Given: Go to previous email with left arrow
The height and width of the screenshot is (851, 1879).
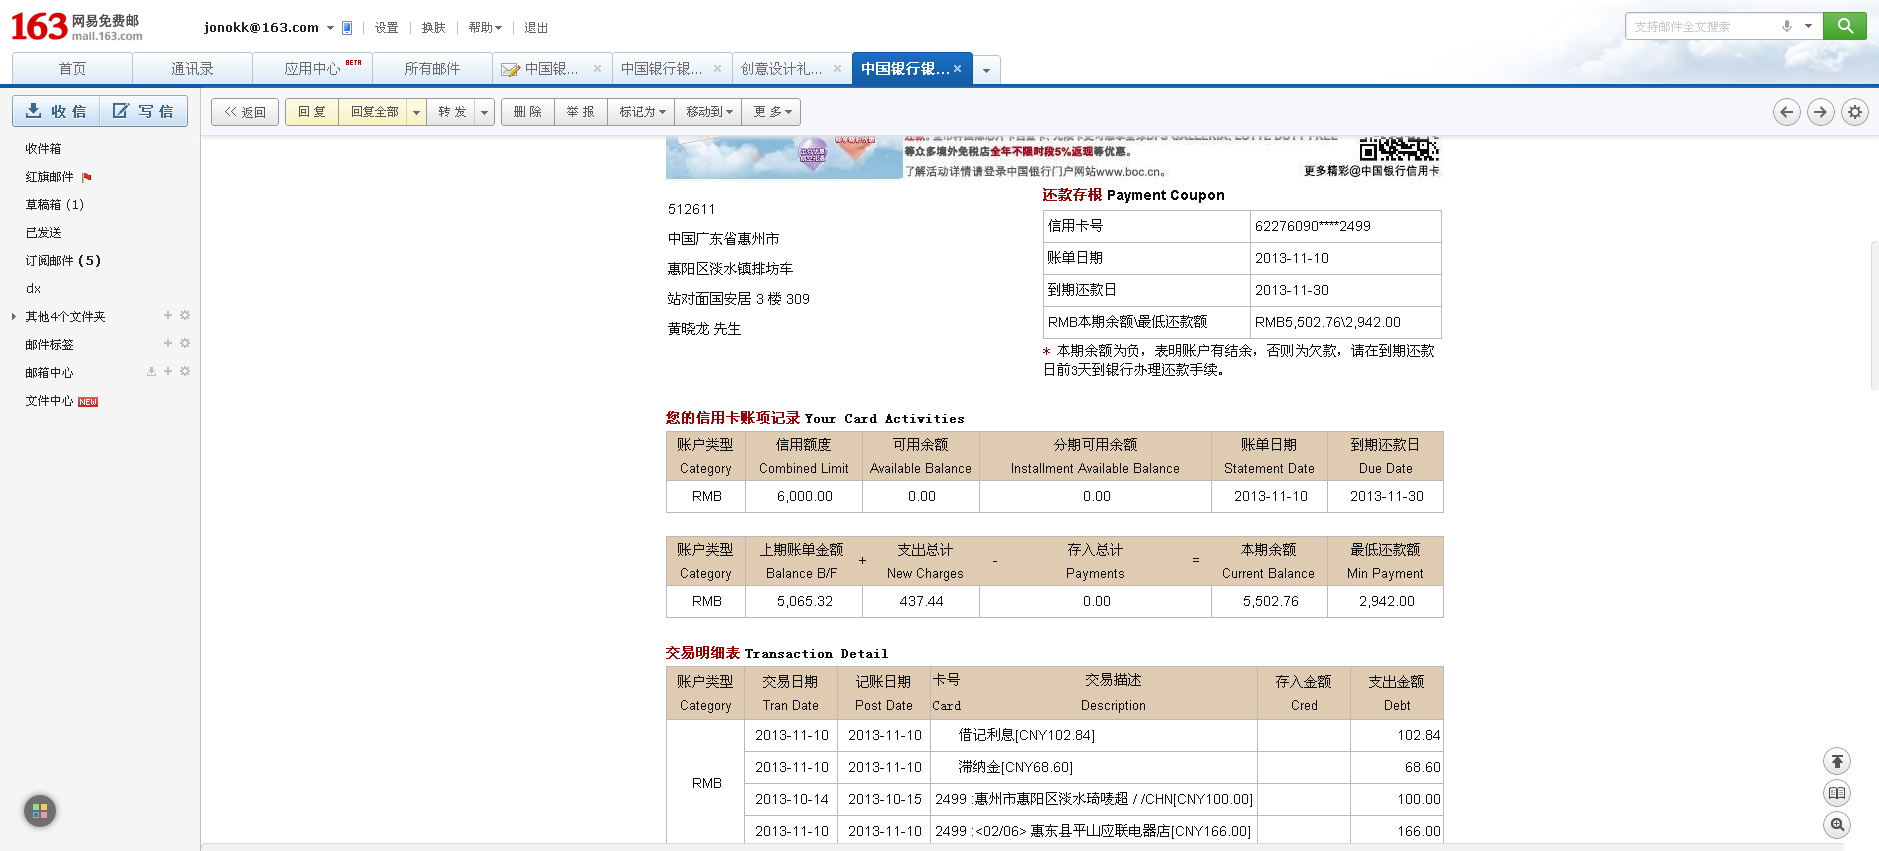Looking at the screenshot, I should pos(1786,112).
